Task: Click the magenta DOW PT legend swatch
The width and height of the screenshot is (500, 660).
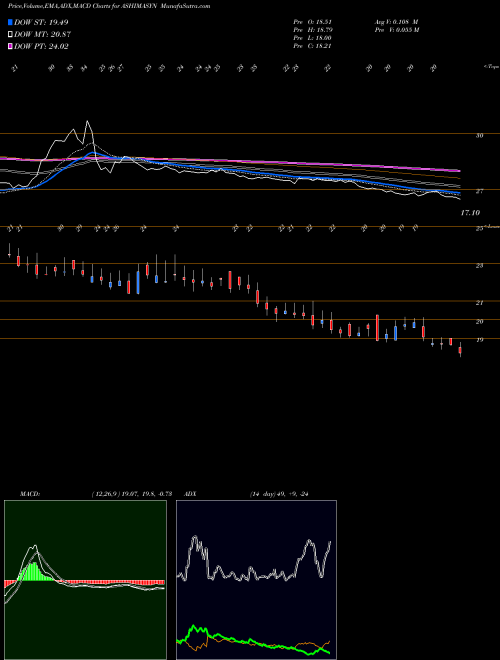Action: click(x=10, y=46)
